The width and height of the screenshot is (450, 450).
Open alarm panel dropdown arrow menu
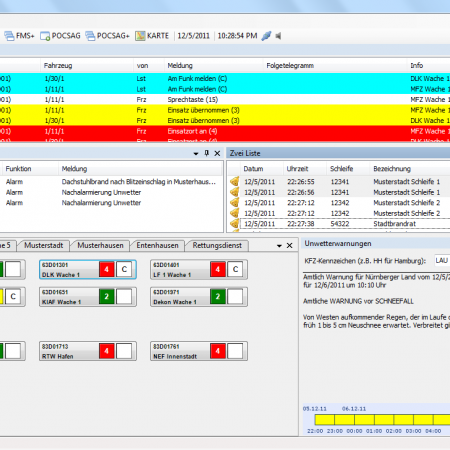point(196,153)
